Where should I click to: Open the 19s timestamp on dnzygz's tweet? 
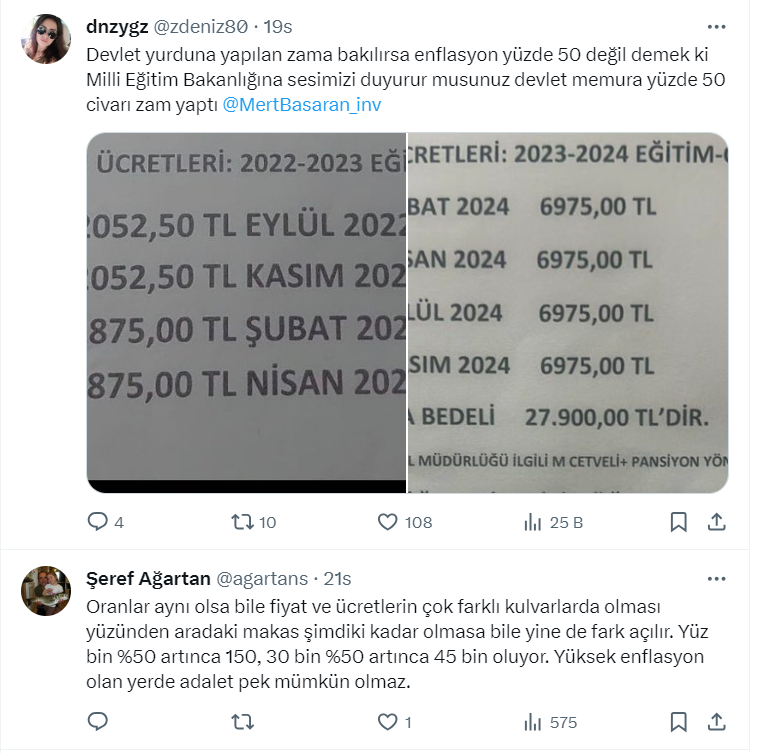pos(278,27)
